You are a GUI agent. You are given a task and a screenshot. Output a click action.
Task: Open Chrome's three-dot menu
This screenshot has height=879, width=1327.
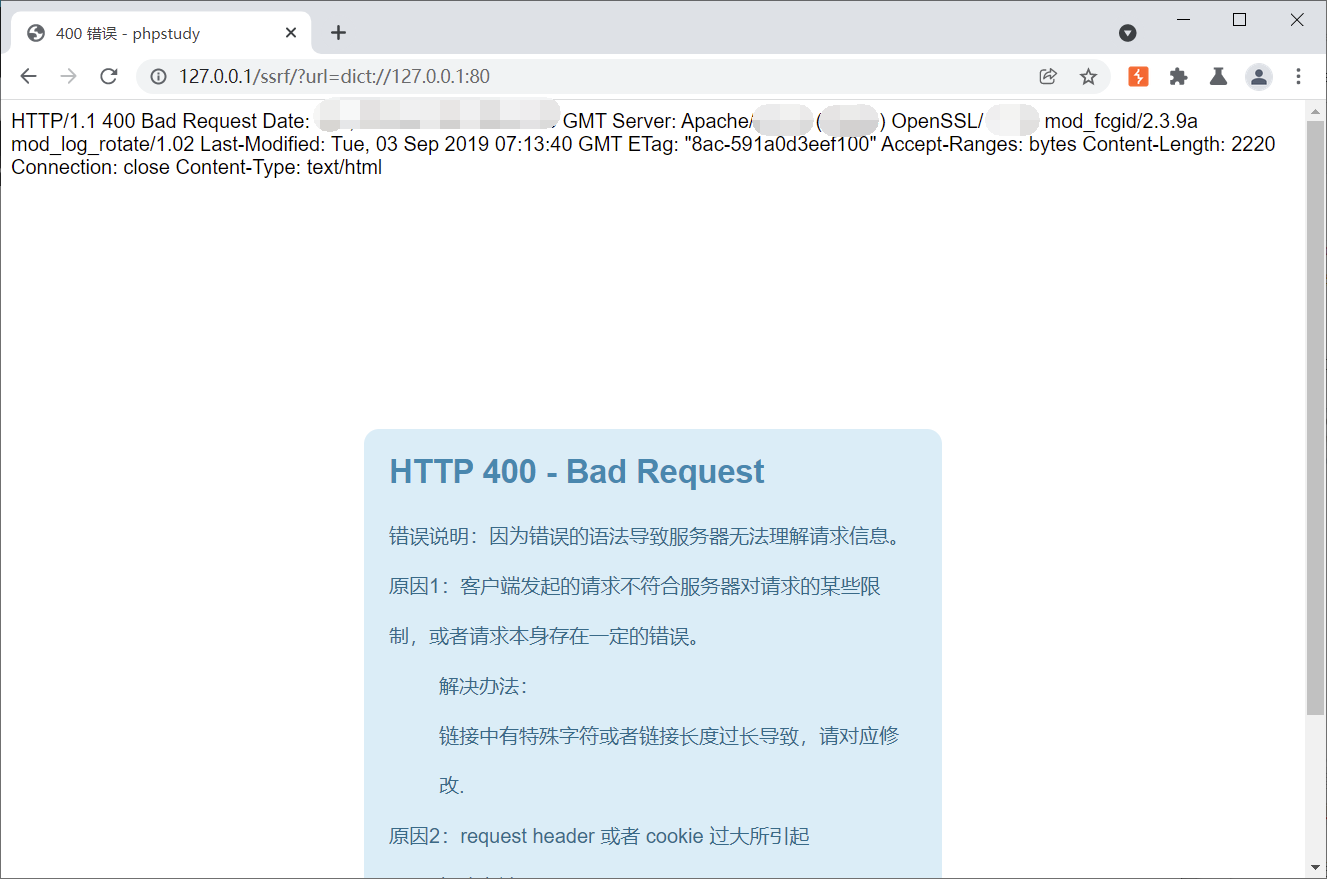point(1298,76)
